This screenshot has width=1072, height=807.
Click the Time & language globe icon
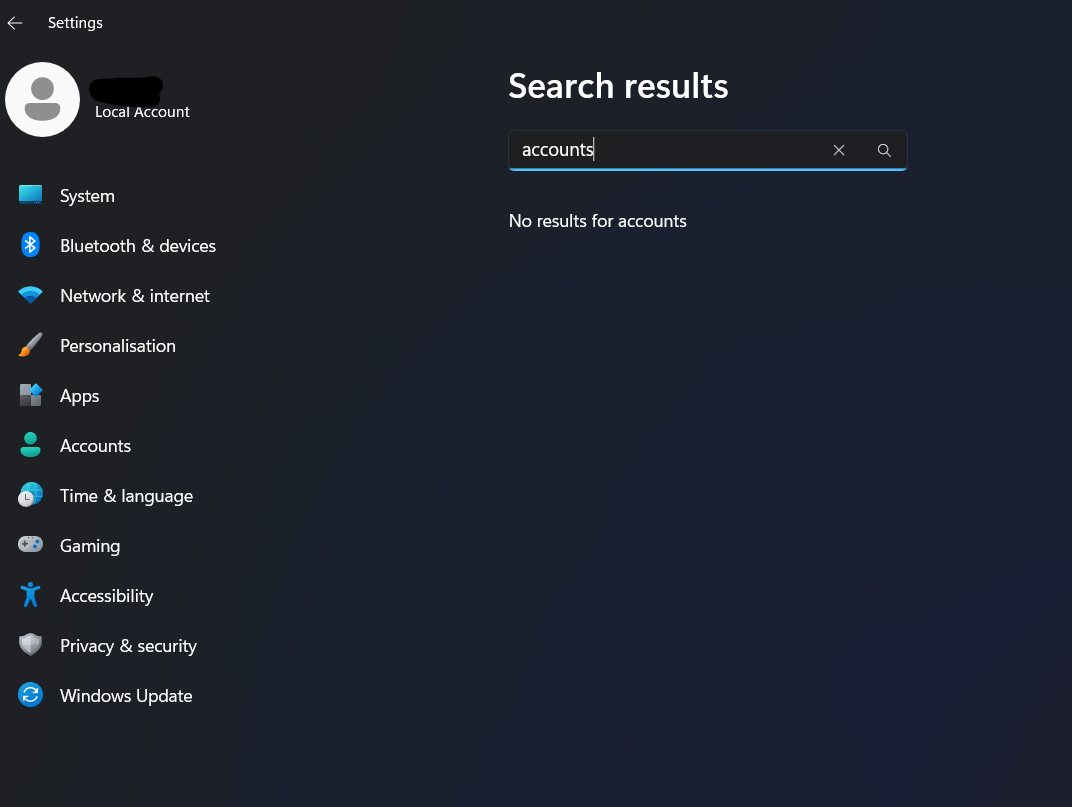click(x=30, y=494)
